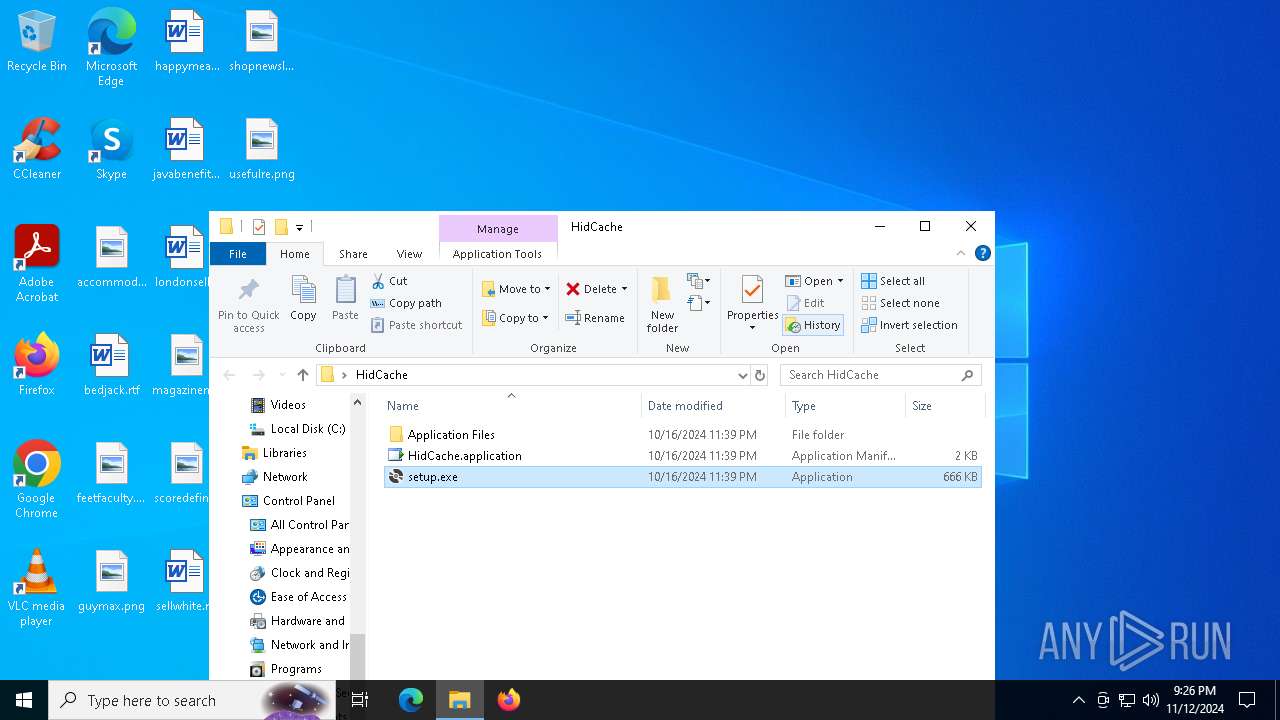Screen dimensions: 1280x720
Task: Sort by the Date modified column
Action: pos(713,405)
